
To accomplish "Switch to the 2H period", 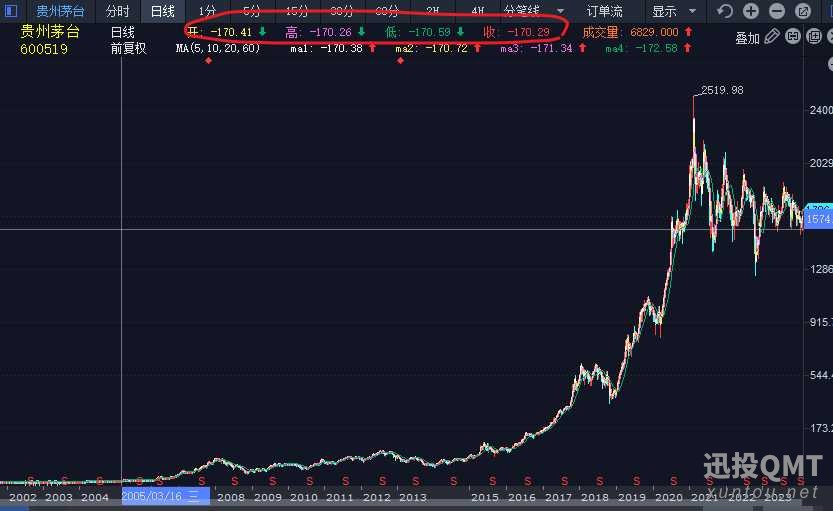I will (x=432, y=11).
